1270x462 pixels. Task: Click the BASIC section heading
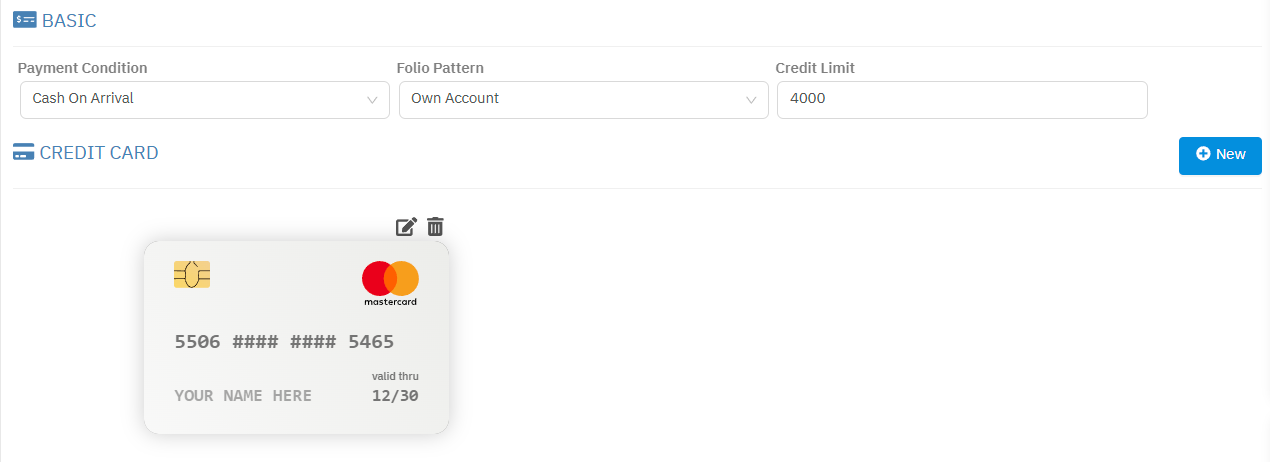tap(69, 20)
